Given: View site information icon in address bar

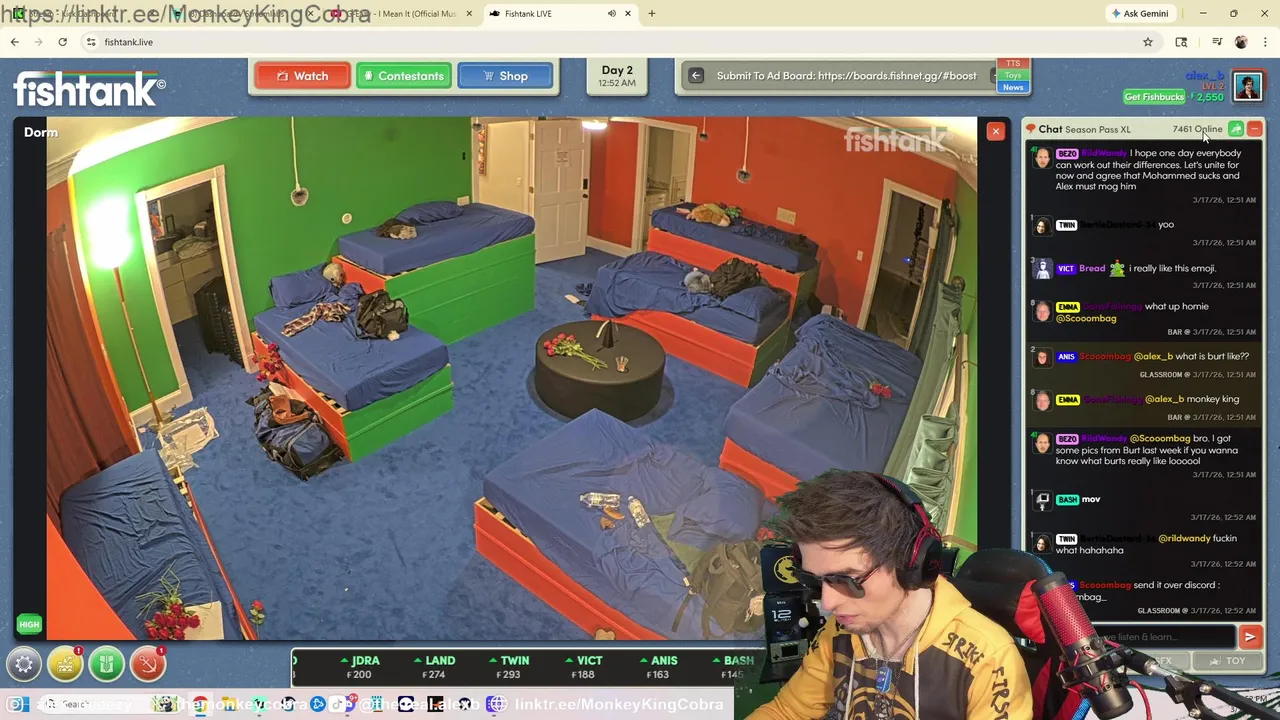Looking at the screenshot, I should (91, 42).
